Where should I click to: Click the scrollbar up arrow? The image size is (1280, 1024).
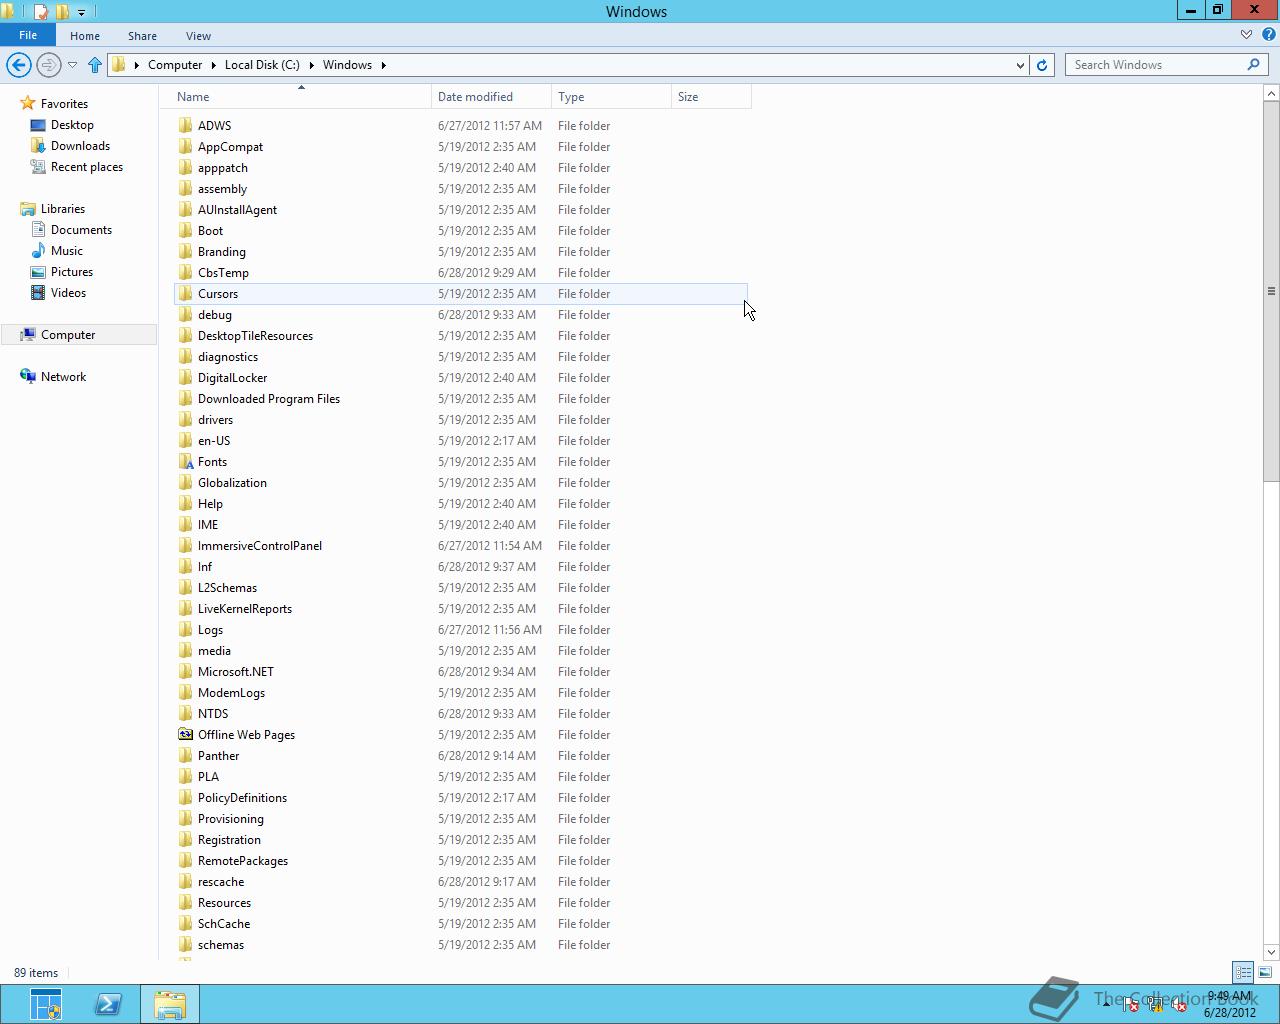coord(1271,93)
